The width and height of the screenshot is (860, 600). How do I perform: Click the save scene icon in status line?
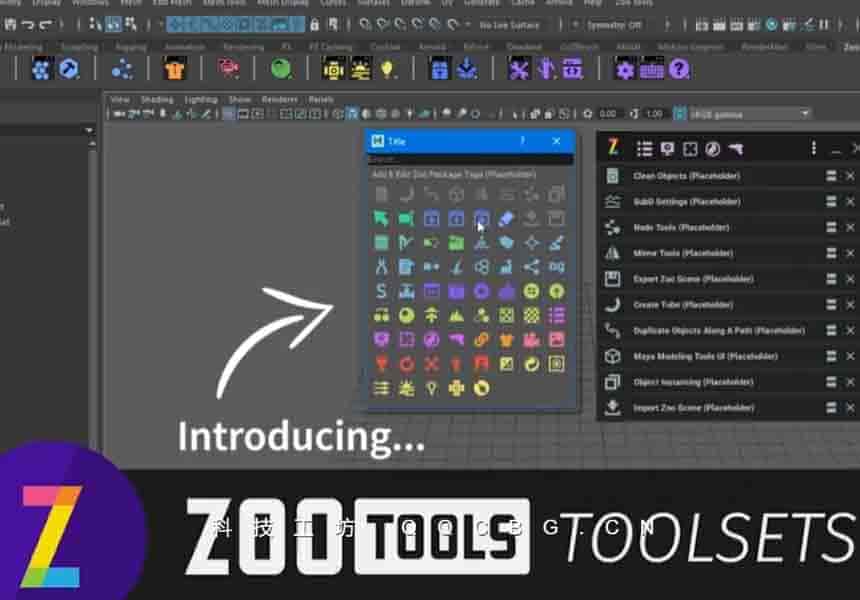point(10,24)
